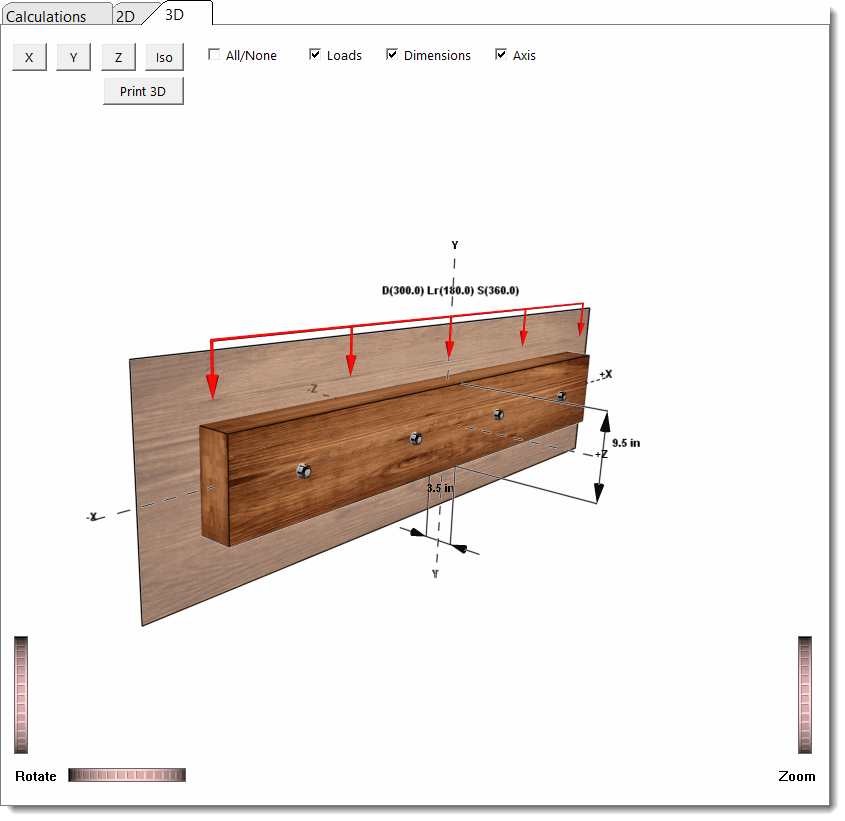Uncheck the Dimensions option
This screenshot has width=845, height=821.
click(392, 55)
